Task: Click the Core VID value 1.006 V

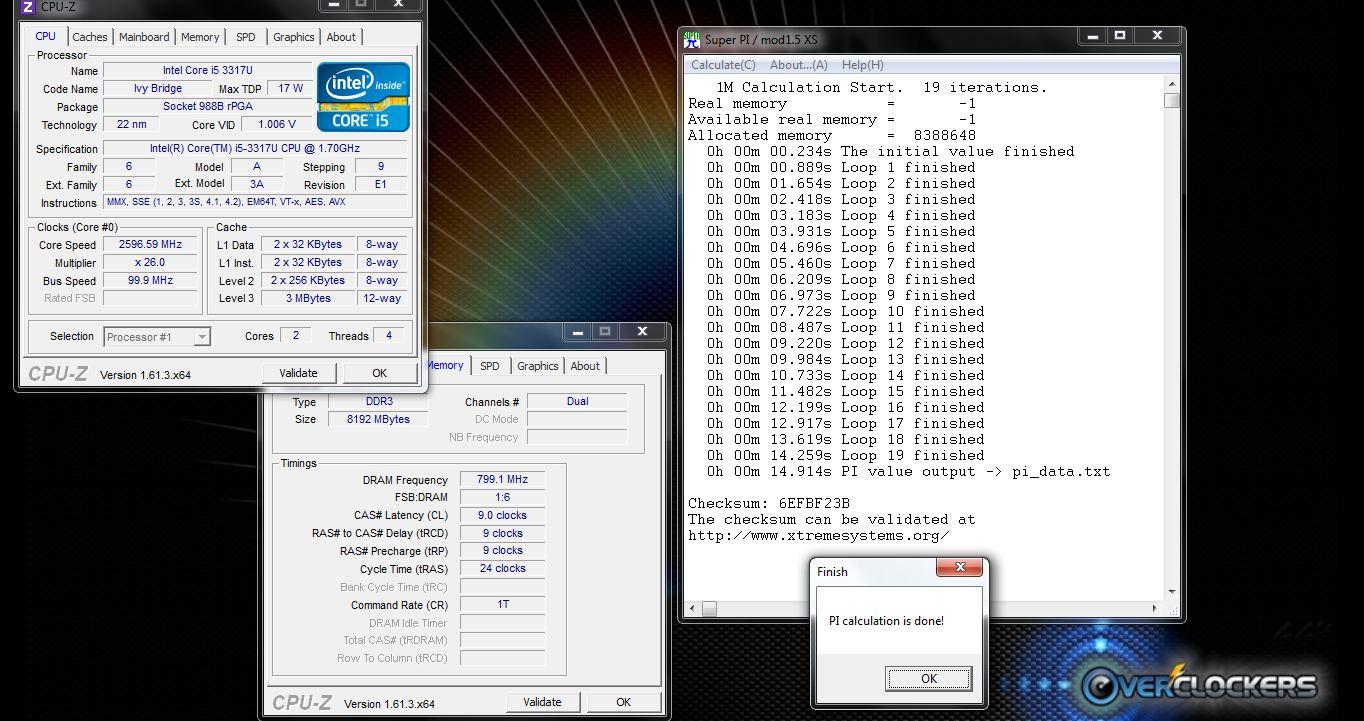Action: pos(277,124)
